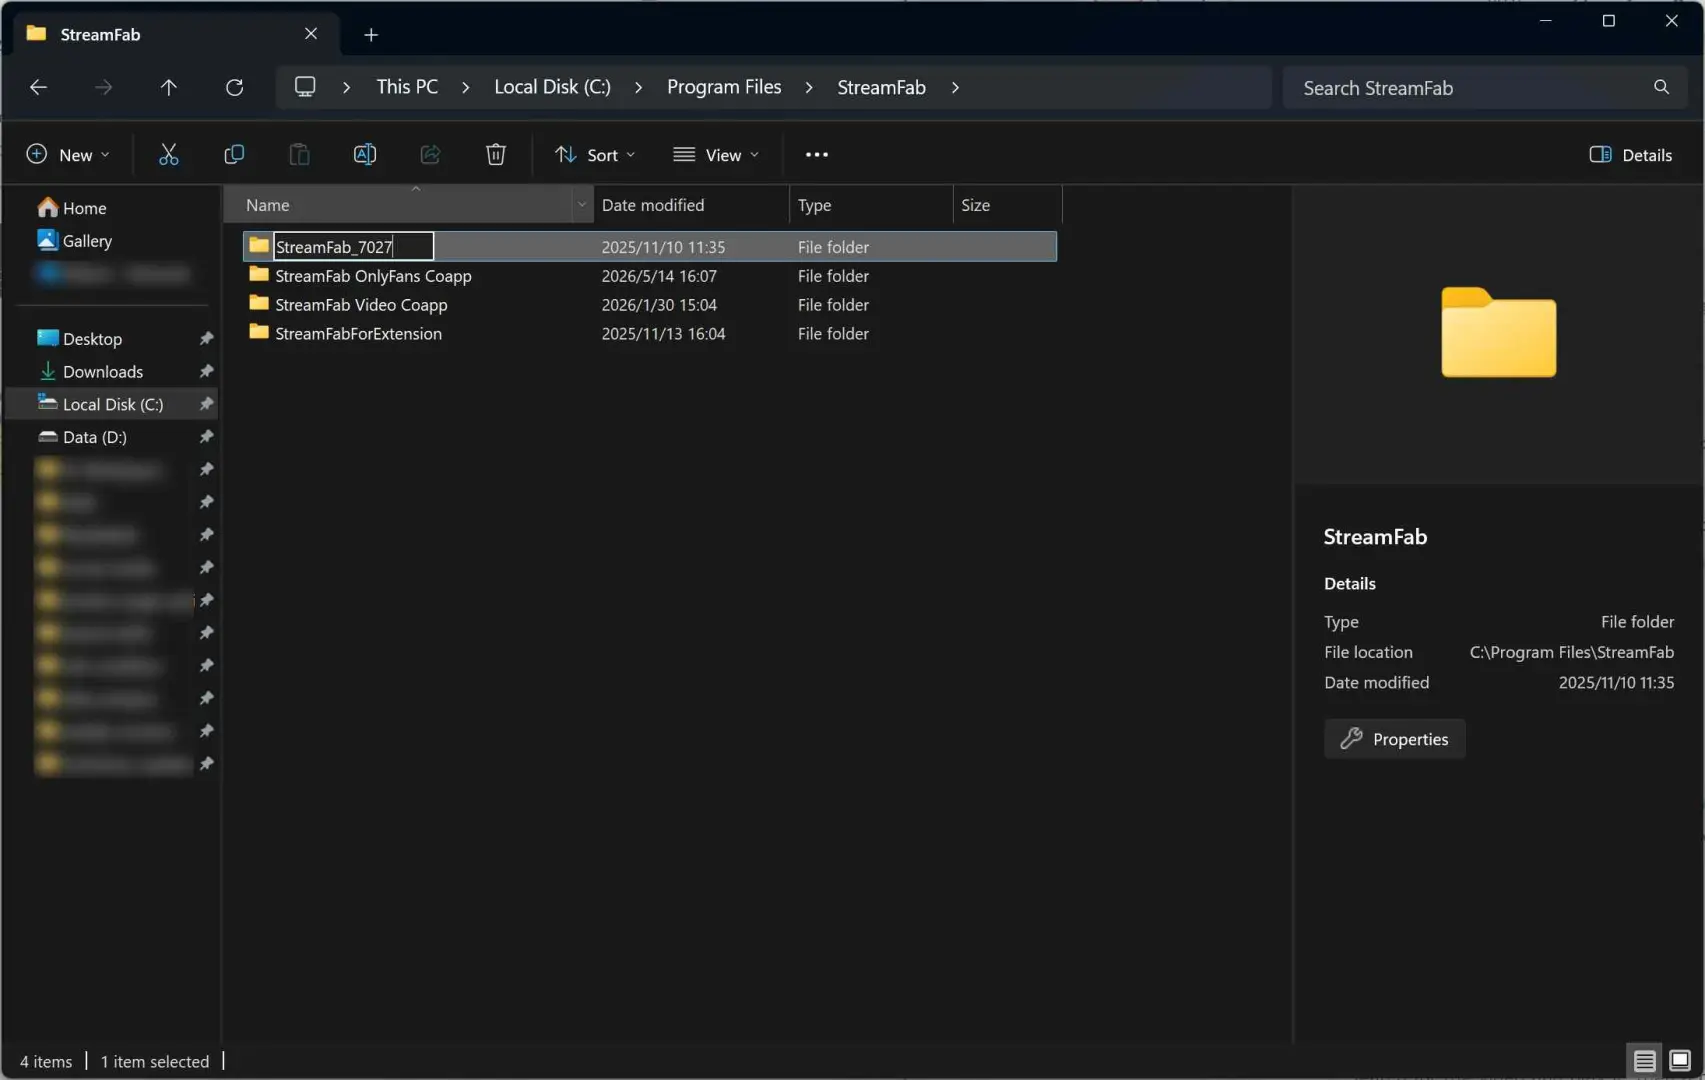Open the See more three-dots menu
The image size is (1705, 1080).
pyautogui.click(x=817, y=154)
